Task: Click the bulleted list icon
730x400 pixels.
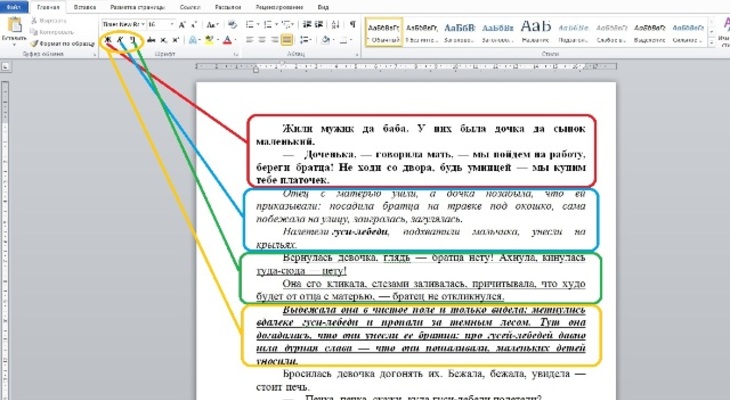Action: click(250, 25)
